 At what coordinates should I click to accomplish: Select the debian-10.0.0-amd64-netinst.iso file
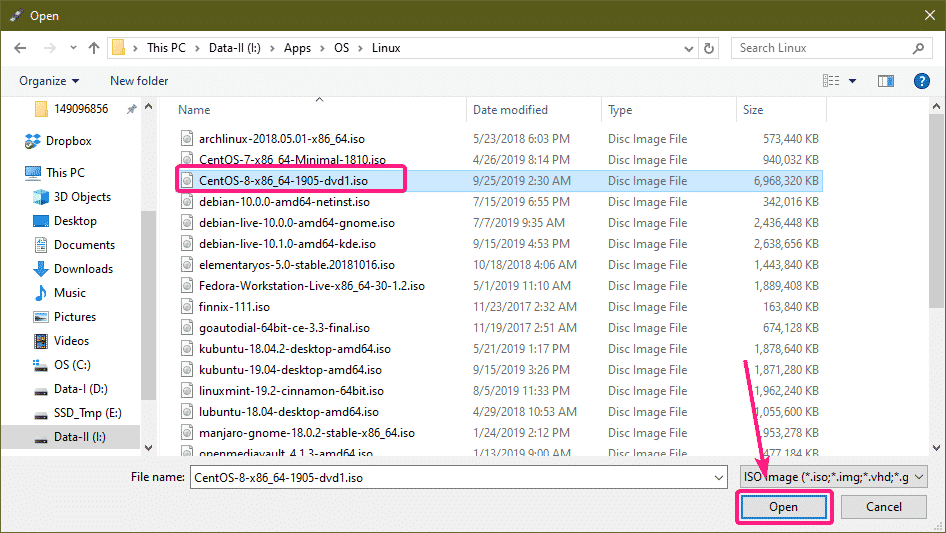[284, 202]
